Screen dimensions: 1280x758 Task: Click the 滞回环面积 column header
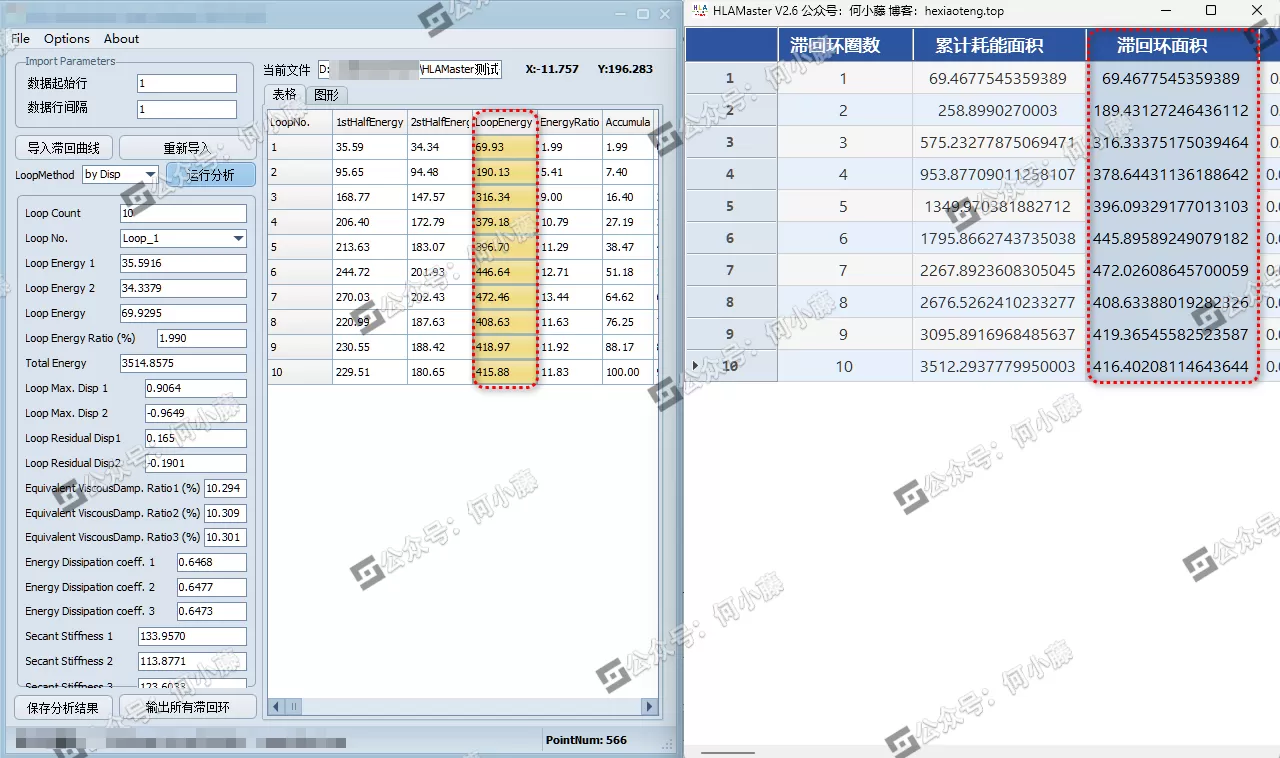click(1162, 45)
